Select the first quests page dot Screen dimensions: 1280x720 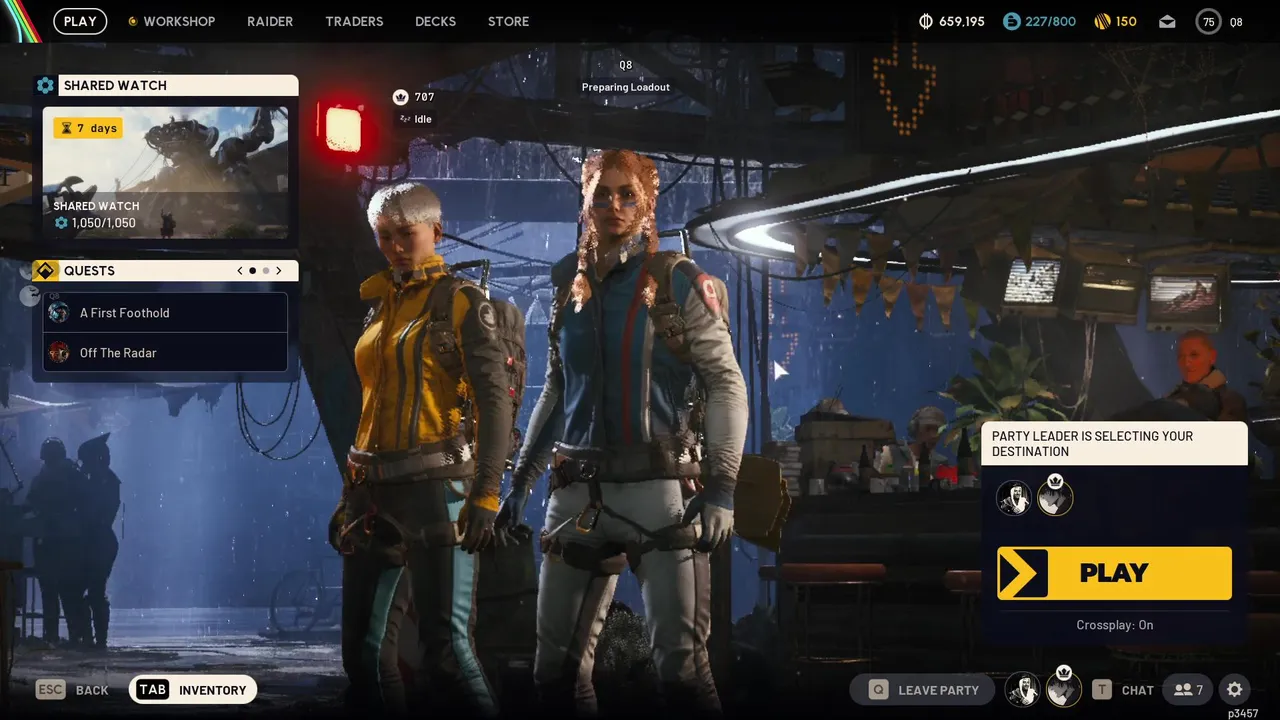[253, 271]
